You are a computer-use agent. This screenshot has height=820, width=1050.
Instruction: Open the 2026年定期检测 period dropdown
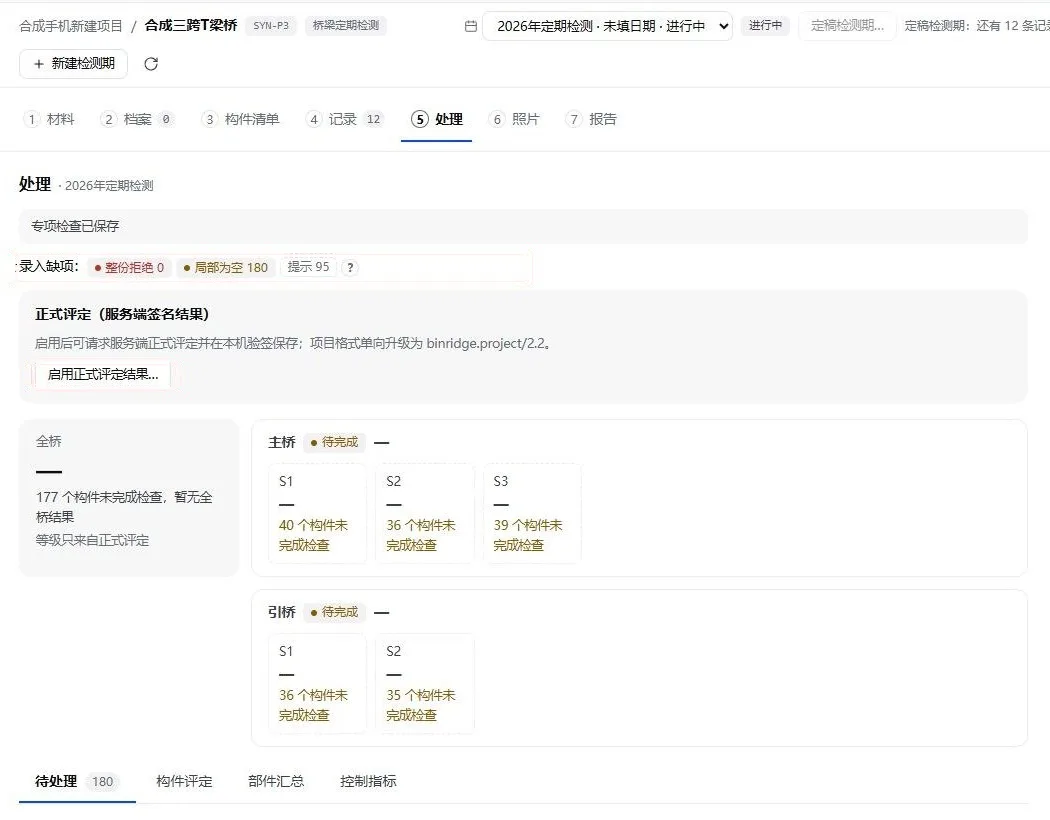(607, 26)
